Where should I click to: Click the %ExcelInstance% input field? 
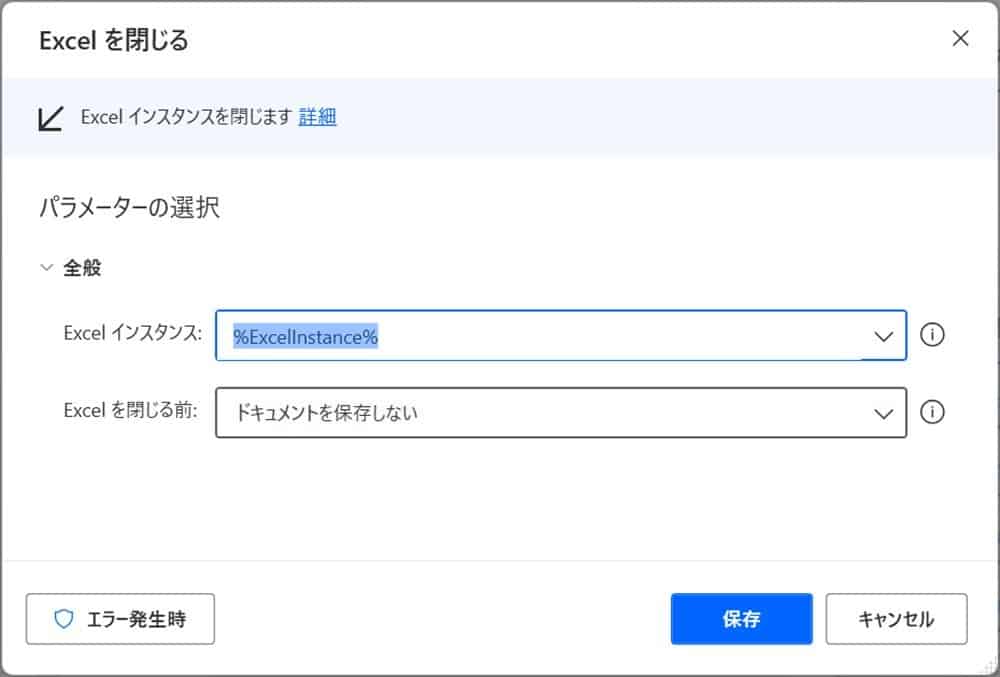pos(540,336)
